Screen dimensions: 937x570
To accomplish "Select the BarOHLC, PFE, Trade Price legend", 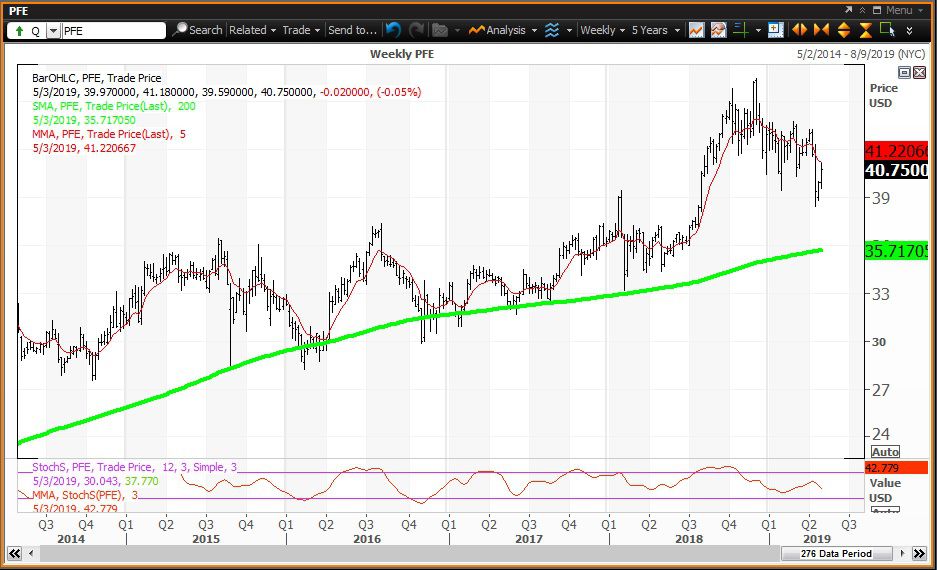I will [x=96, y=78].
